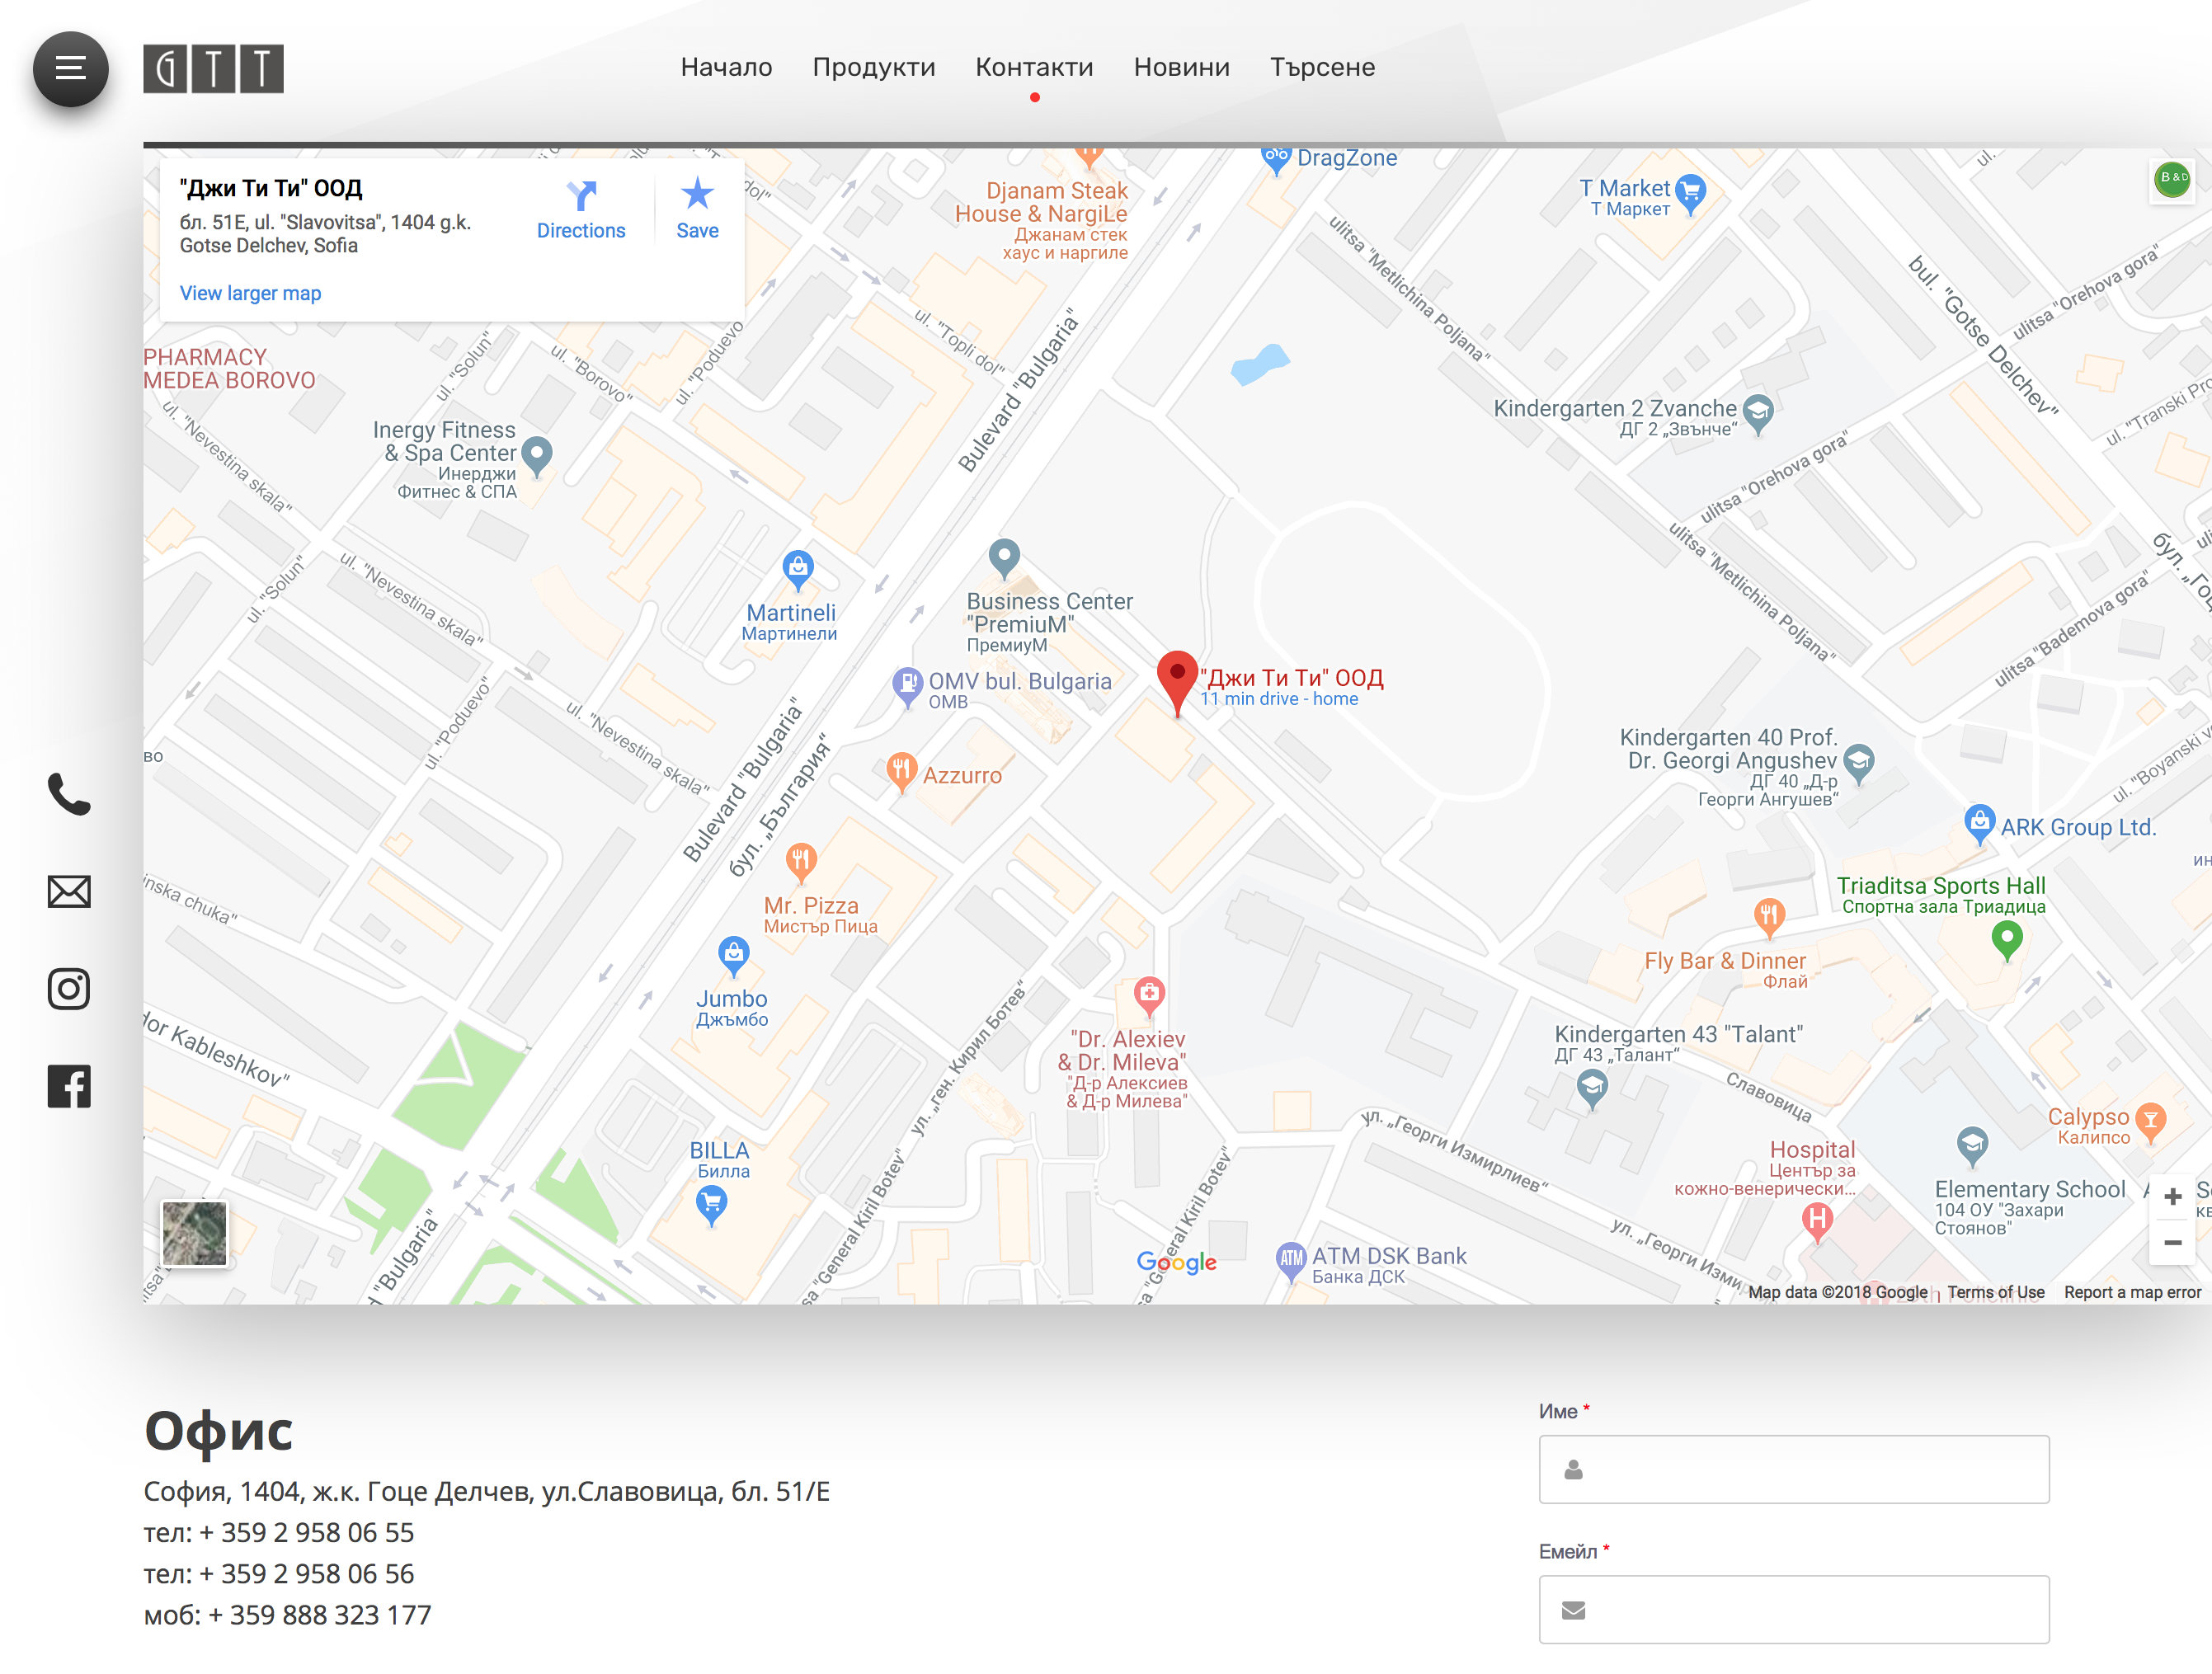Click the DragZone map label

(x=1346, y=157)
